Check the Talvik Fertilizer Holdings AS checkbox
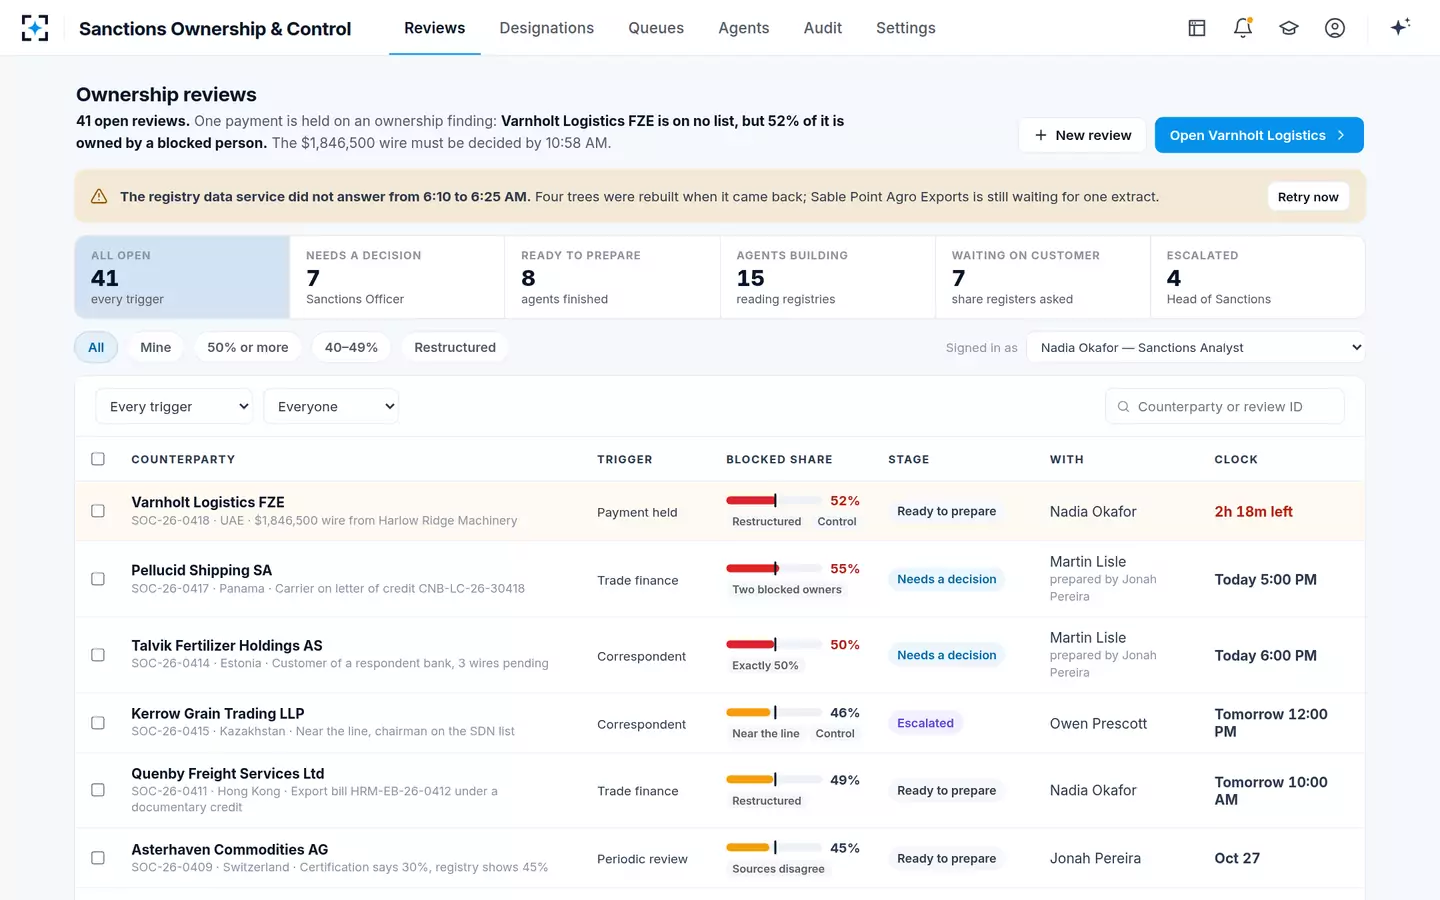The width and height of the screenshot is (1440, 900). (98, 655)
